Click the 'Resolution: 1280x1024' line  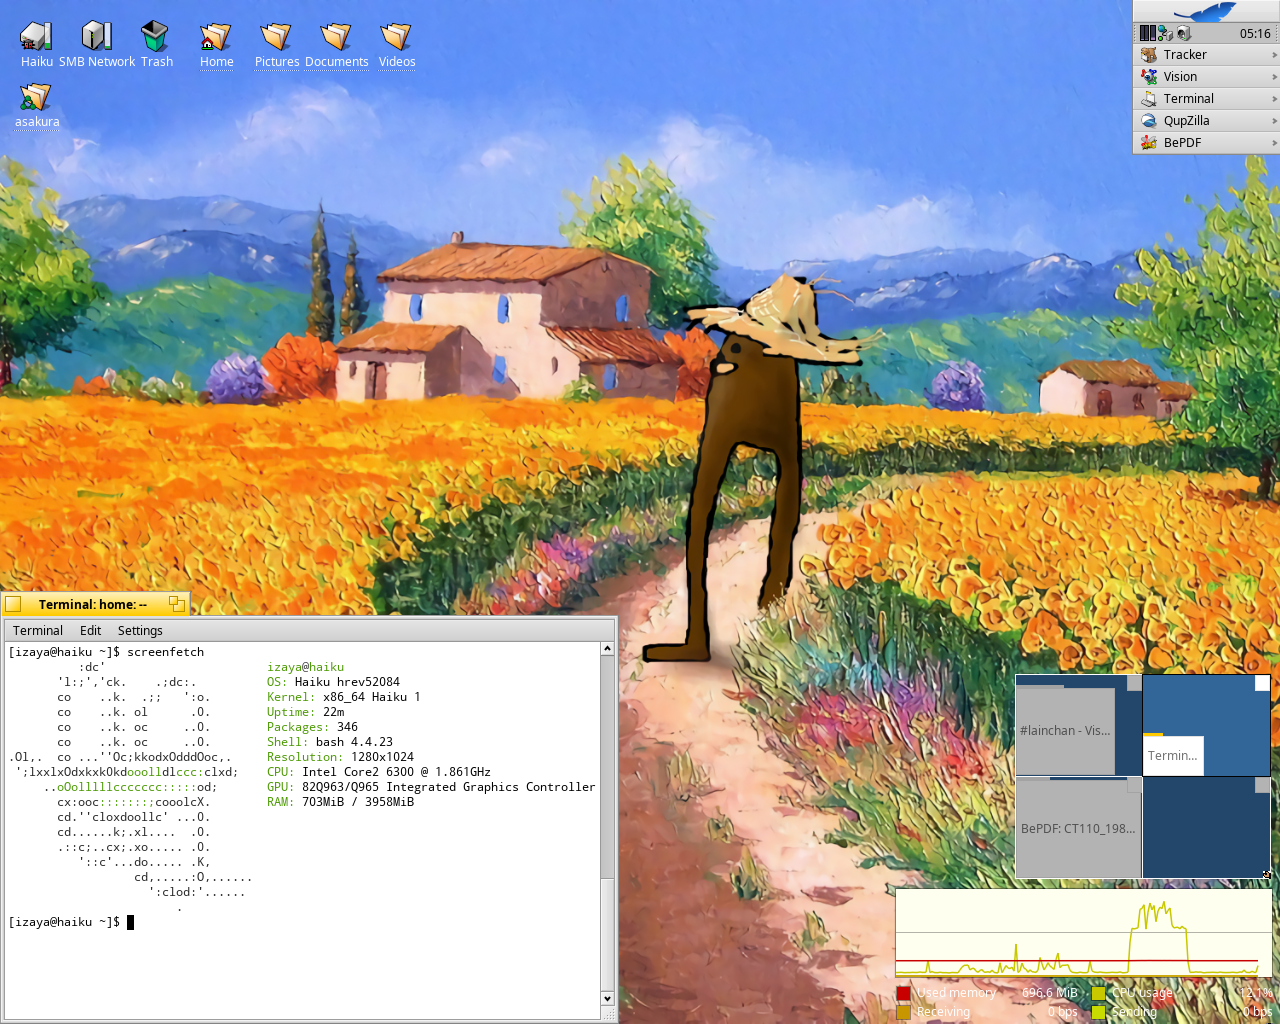tap(340, 757)
